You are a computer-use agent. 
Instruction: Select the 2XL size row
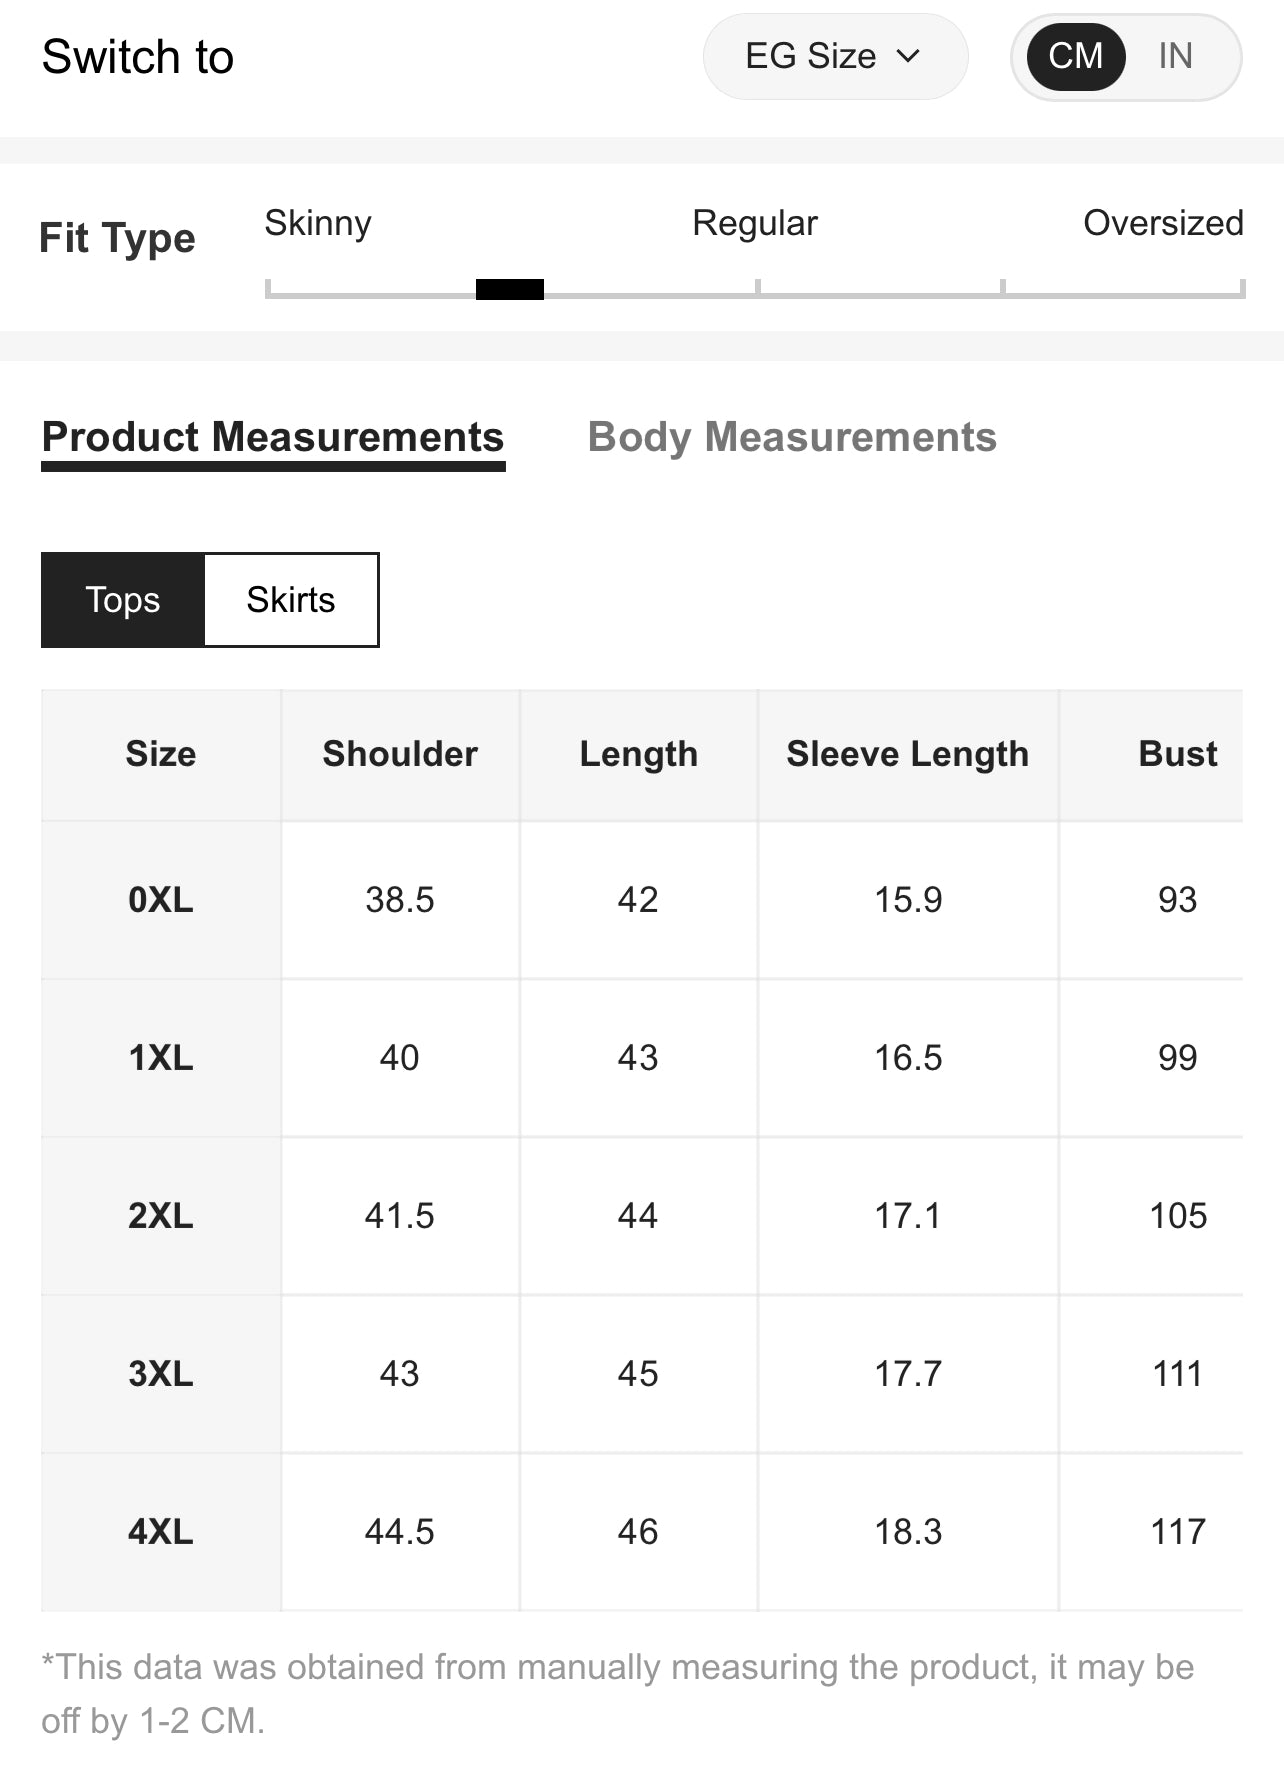tap(160, 1216)
